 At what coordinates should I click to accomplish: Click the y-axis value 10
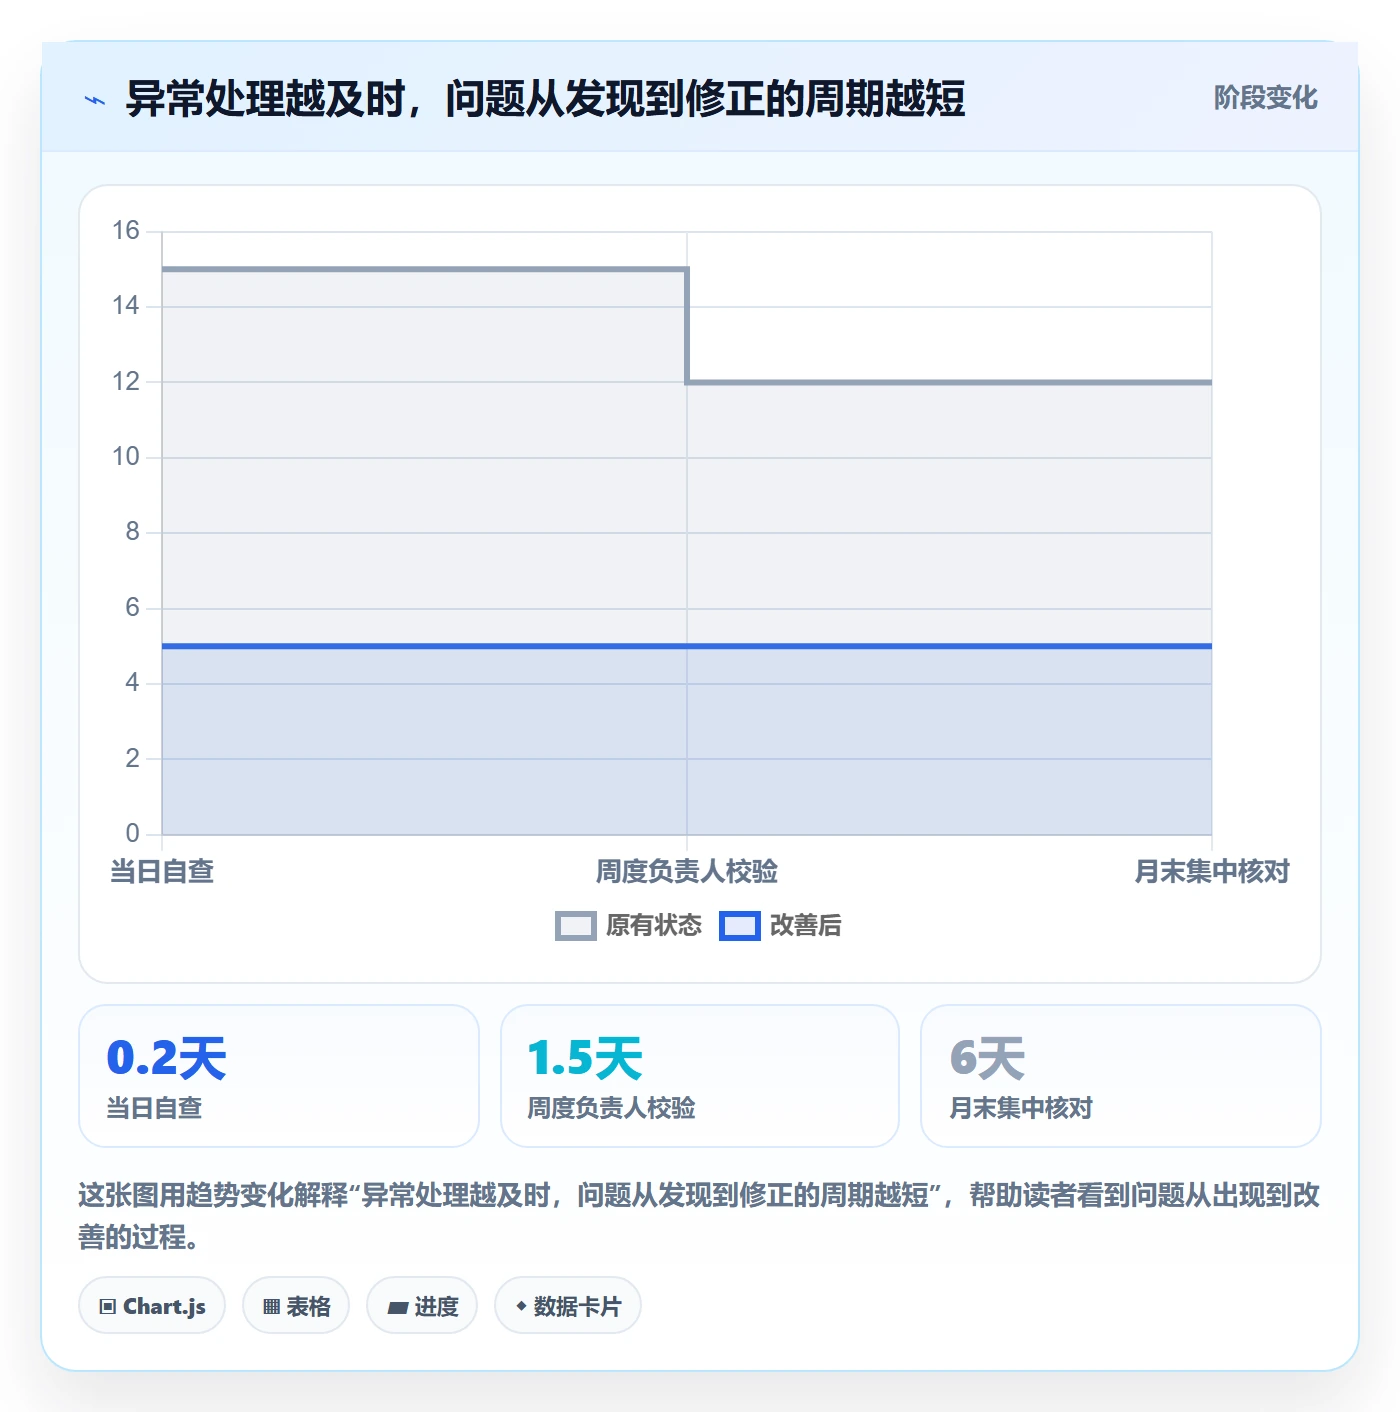126,457
